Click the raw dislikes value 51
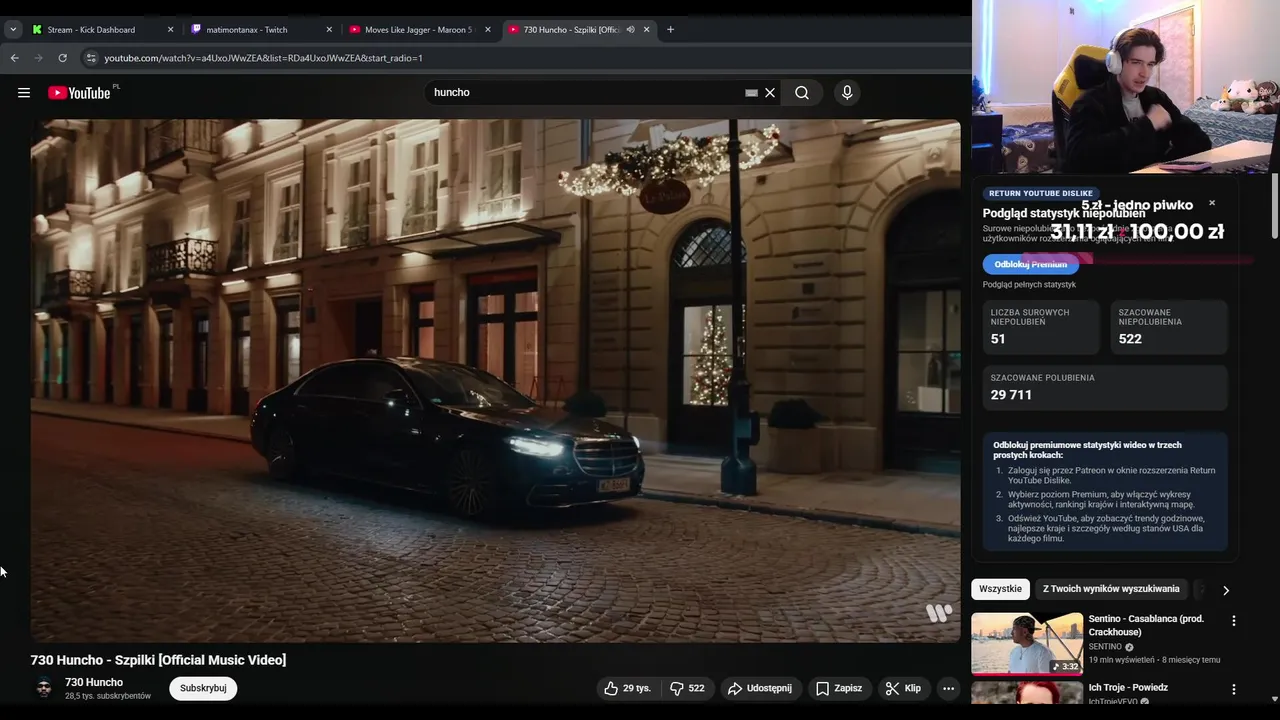1280x720 pixels. click(x=998, y=339)
